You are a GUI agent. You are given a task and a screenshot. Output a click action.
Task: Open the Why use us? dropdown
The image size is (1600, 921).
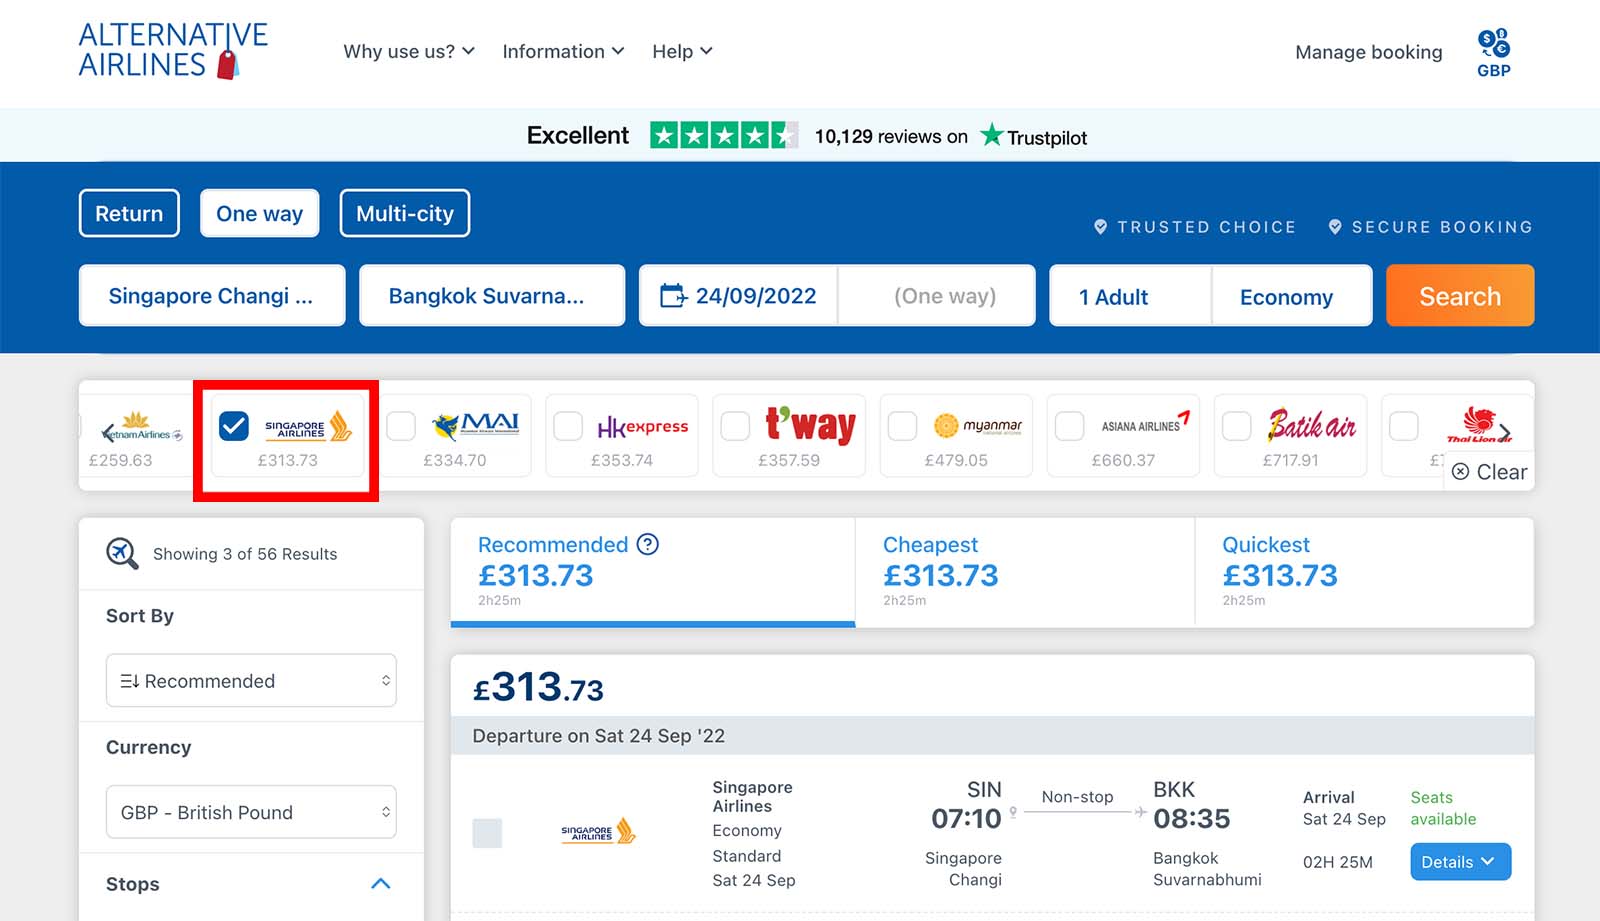409,51
